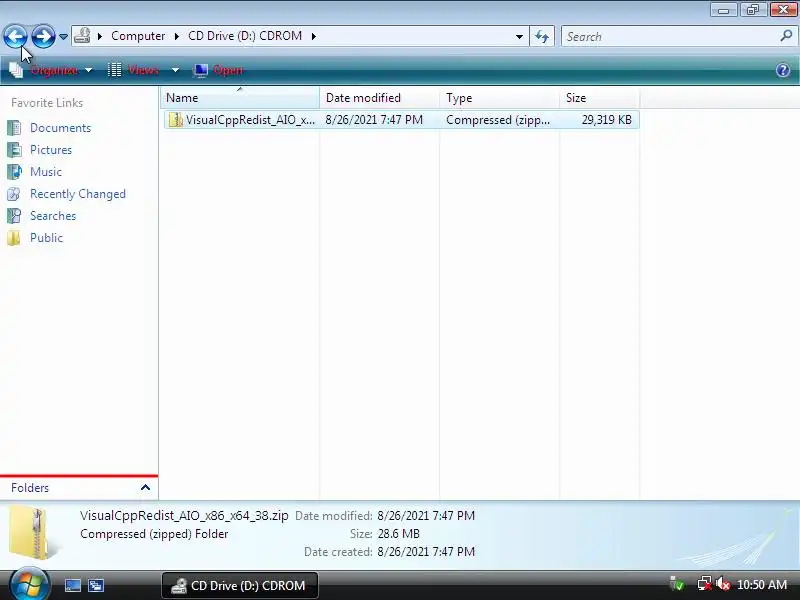Open the Windows Start orb
Image resolution: width=800 pixels, height=600 pixels.
point(30,584)
